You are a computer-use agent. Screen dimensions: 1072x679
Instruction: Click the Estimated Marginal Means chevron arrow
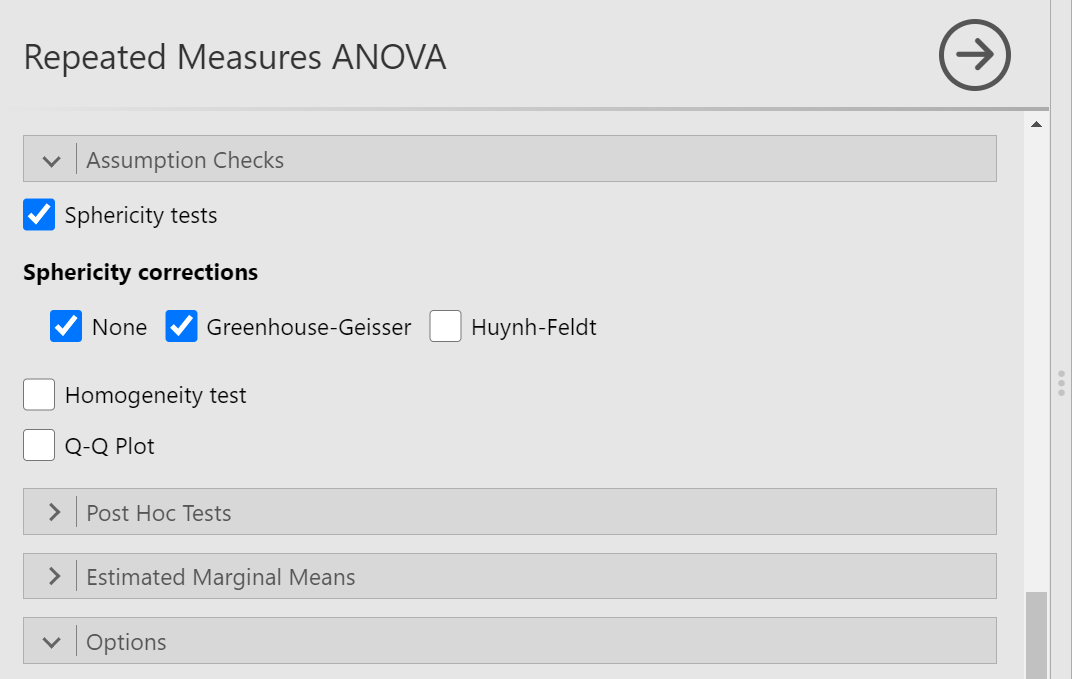click(54, 576)
